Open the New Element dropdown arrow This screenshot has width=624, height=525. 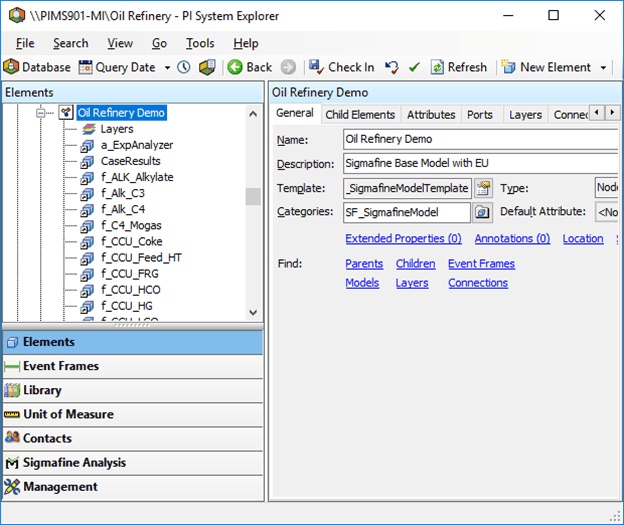pos(603,68)
